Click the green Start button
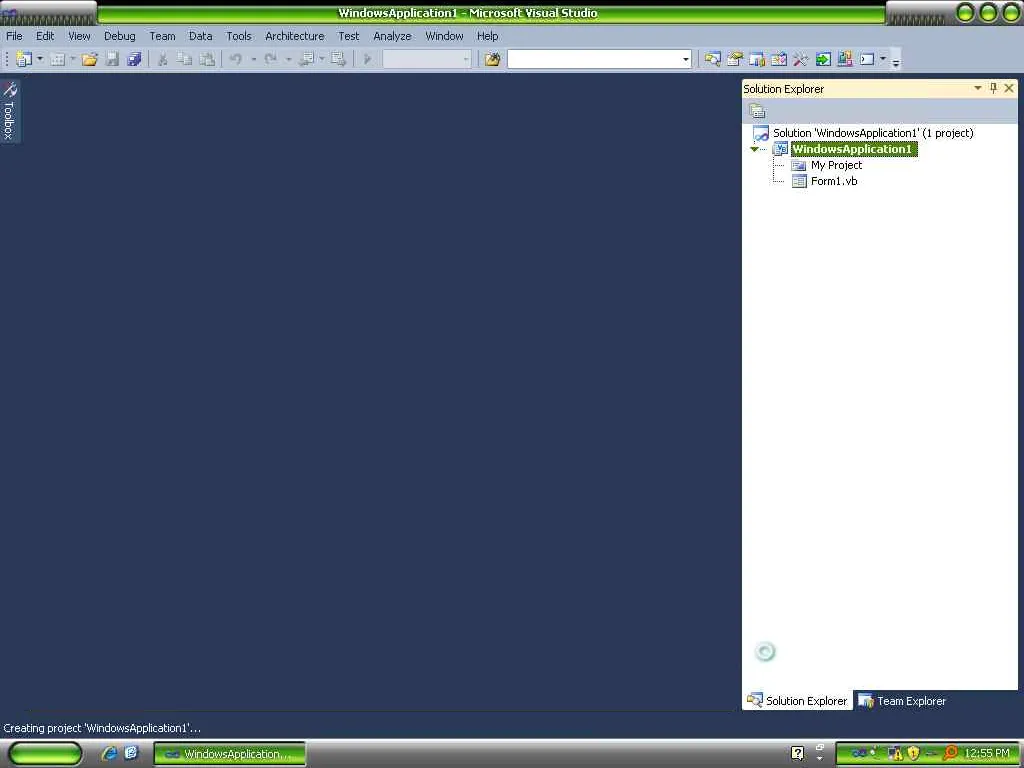 (x=45, y=754)
